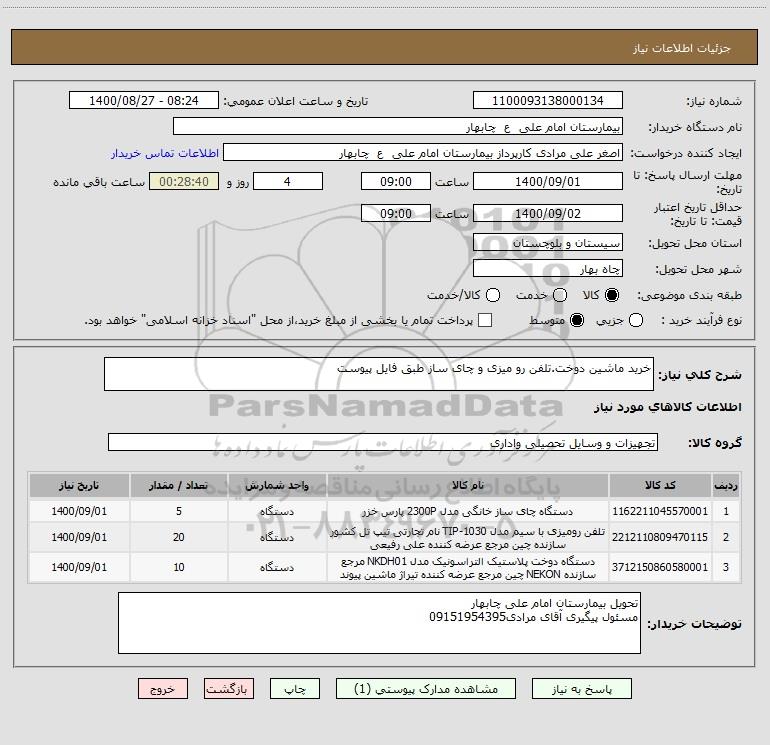The image size is (770, 745).
Task: Click the خروج exit button
Action: click(x=163, y=689)
